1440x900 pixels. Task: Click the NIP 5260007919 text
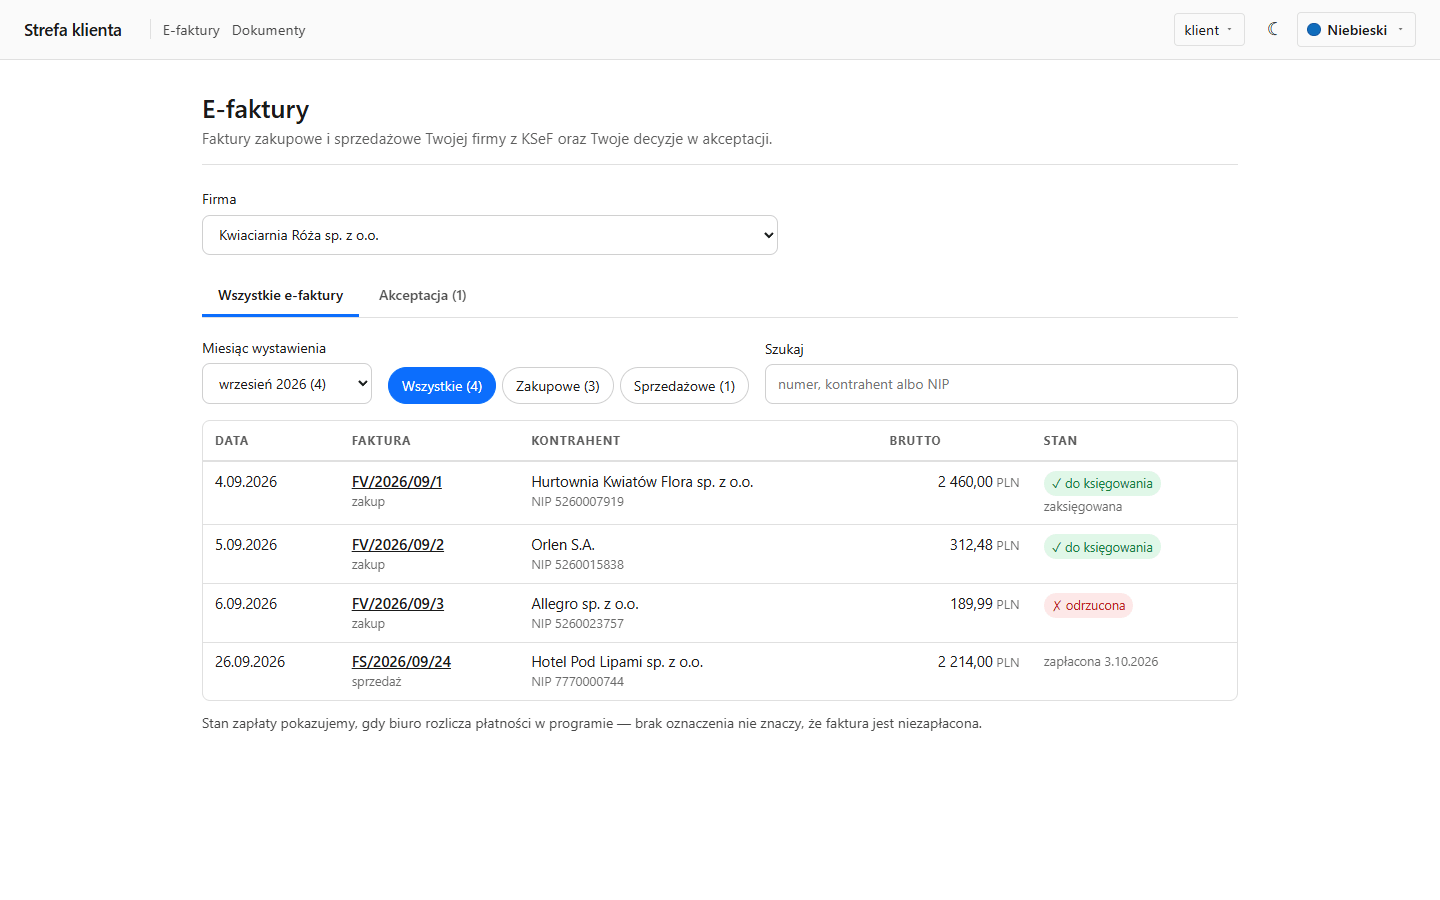point(577,502)
